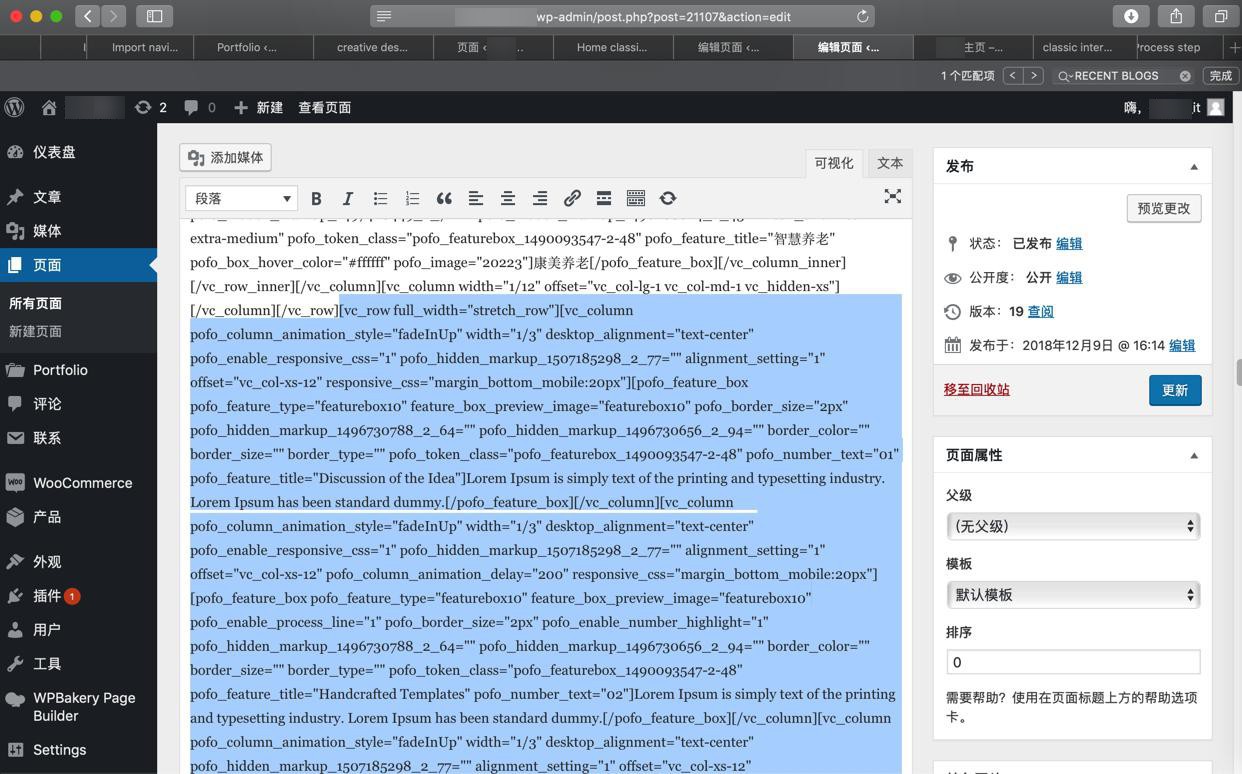Reload page in Safari address bar
1242x774 pixels.
tap(862, 16)
